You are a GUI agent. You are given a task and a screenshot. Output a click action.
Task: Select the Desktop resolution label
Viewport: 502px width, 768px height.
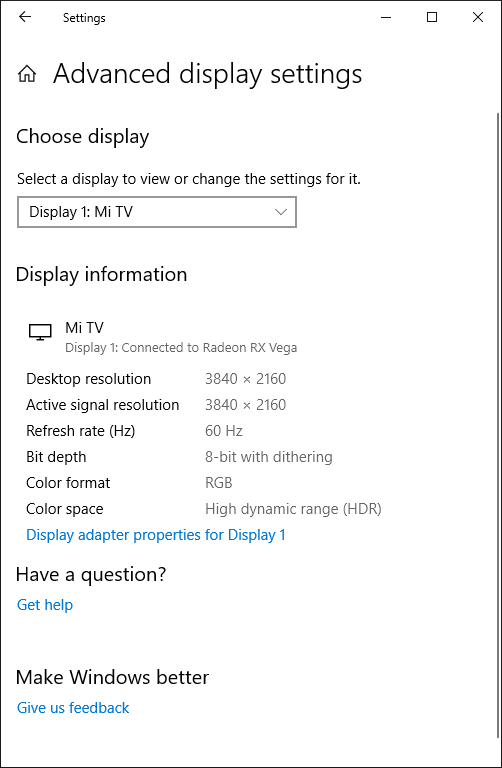89,379
